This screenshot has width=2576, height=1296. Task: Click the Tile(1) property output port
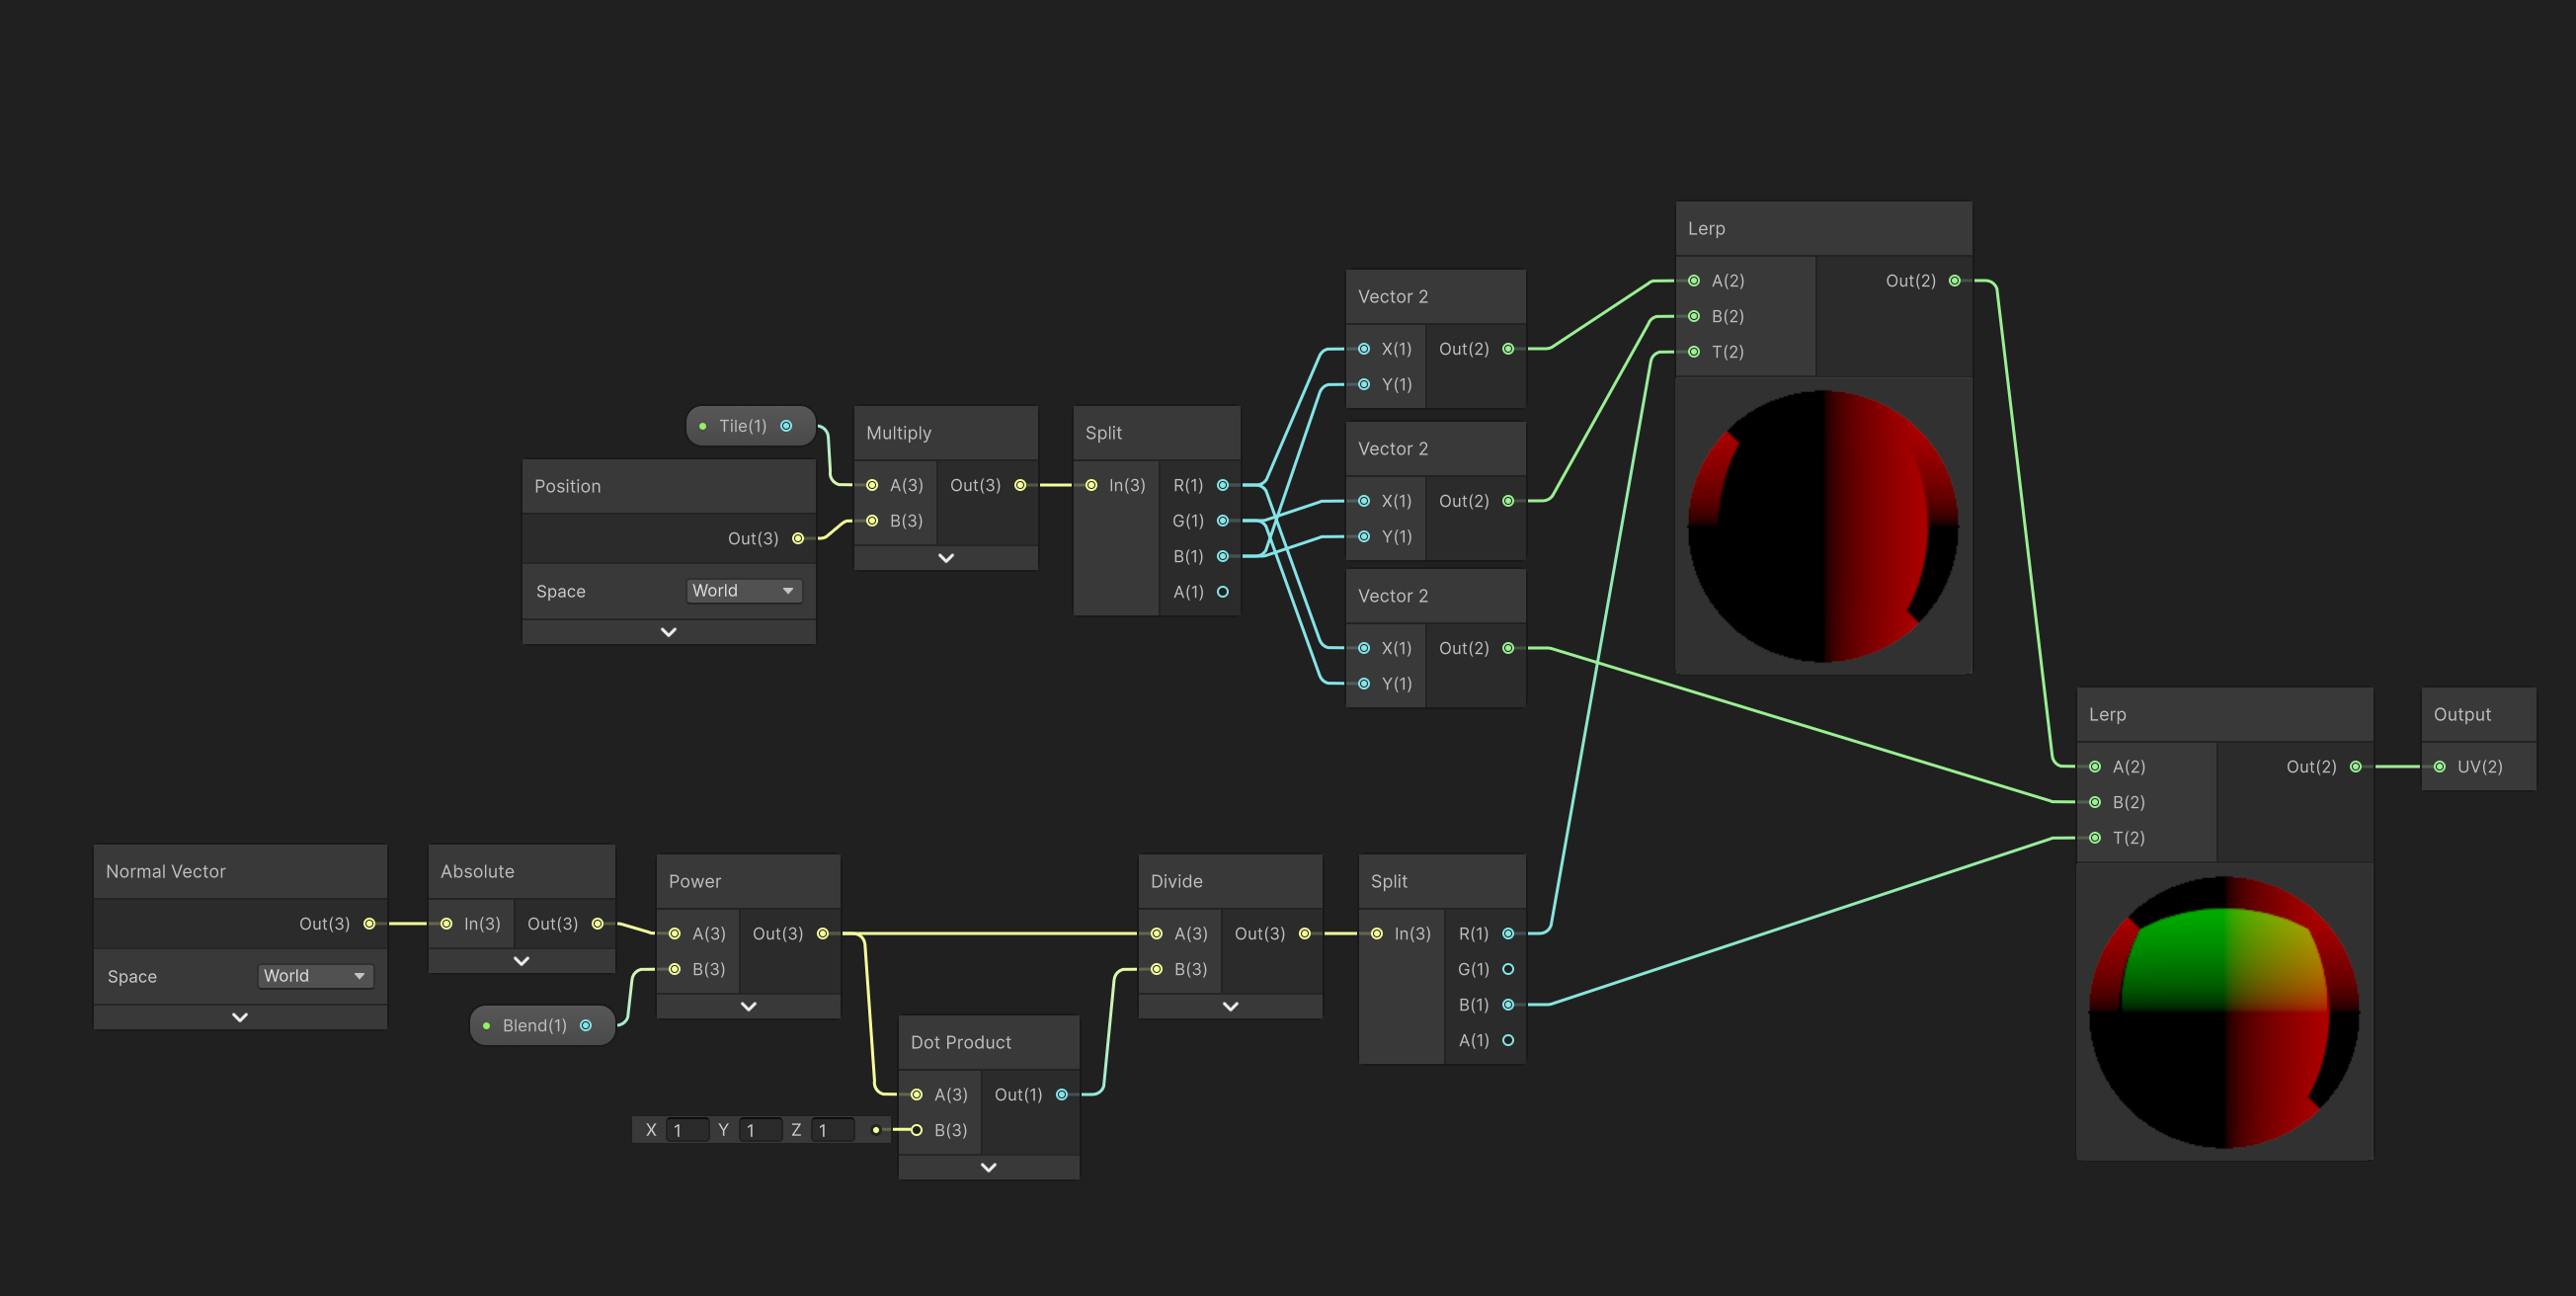(x=786, y=426)
